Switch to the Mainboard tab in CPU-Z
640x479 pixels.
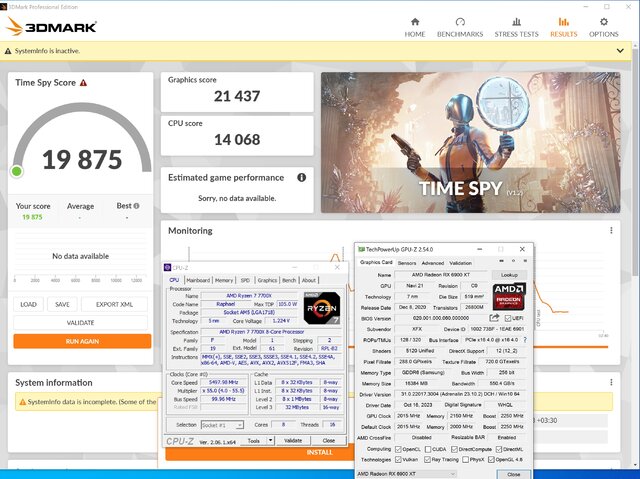click(198, 280)
